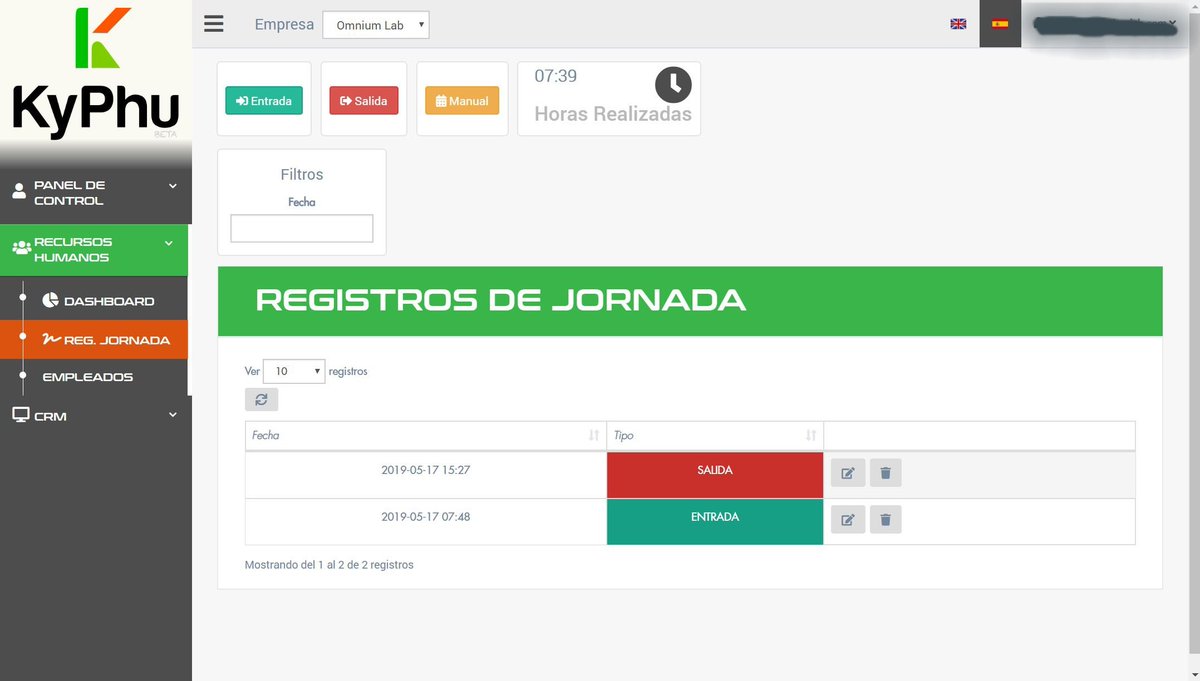This screenshot has height=681, width=1200.
Task: Delete the ENTRADA 07:48 record
Action: coord(885,520)
